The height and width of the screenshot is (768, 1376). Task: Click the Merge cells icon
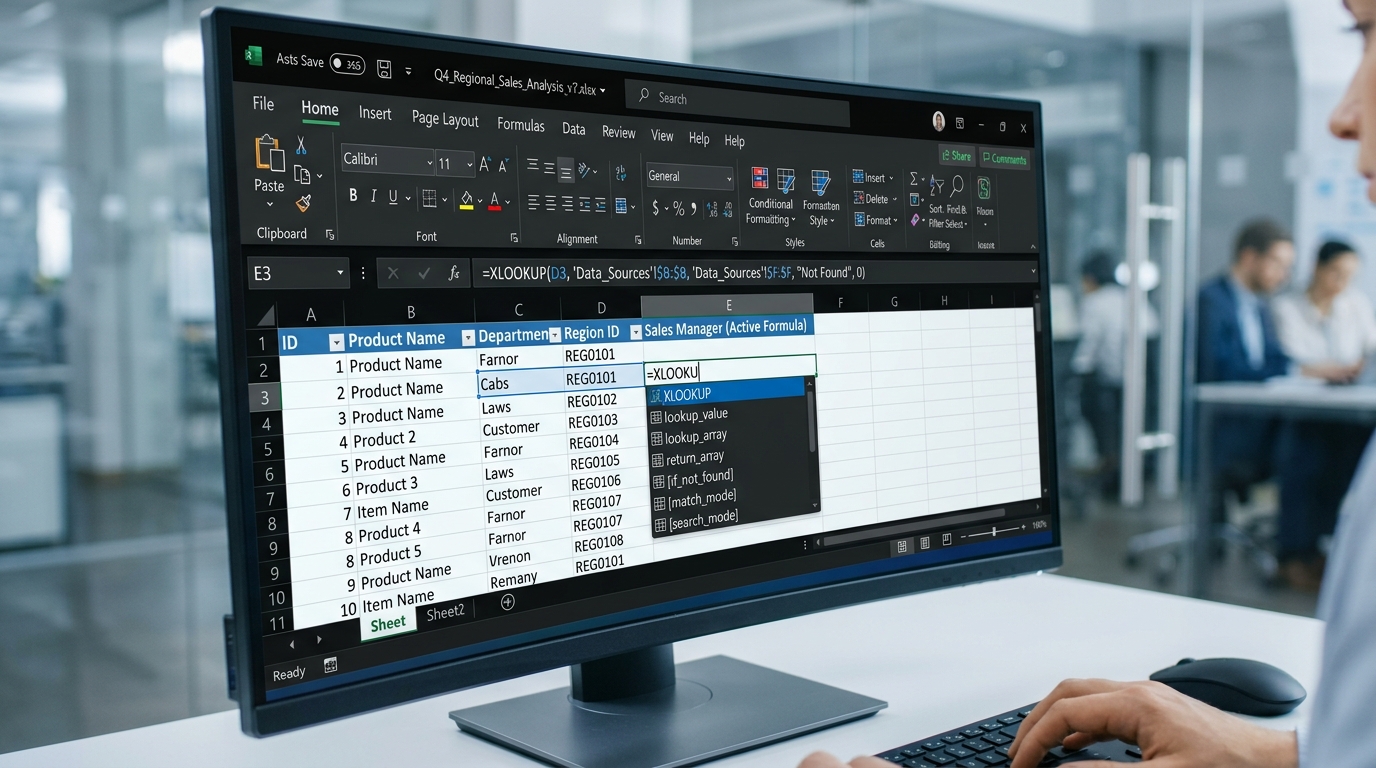pos(622,207)
